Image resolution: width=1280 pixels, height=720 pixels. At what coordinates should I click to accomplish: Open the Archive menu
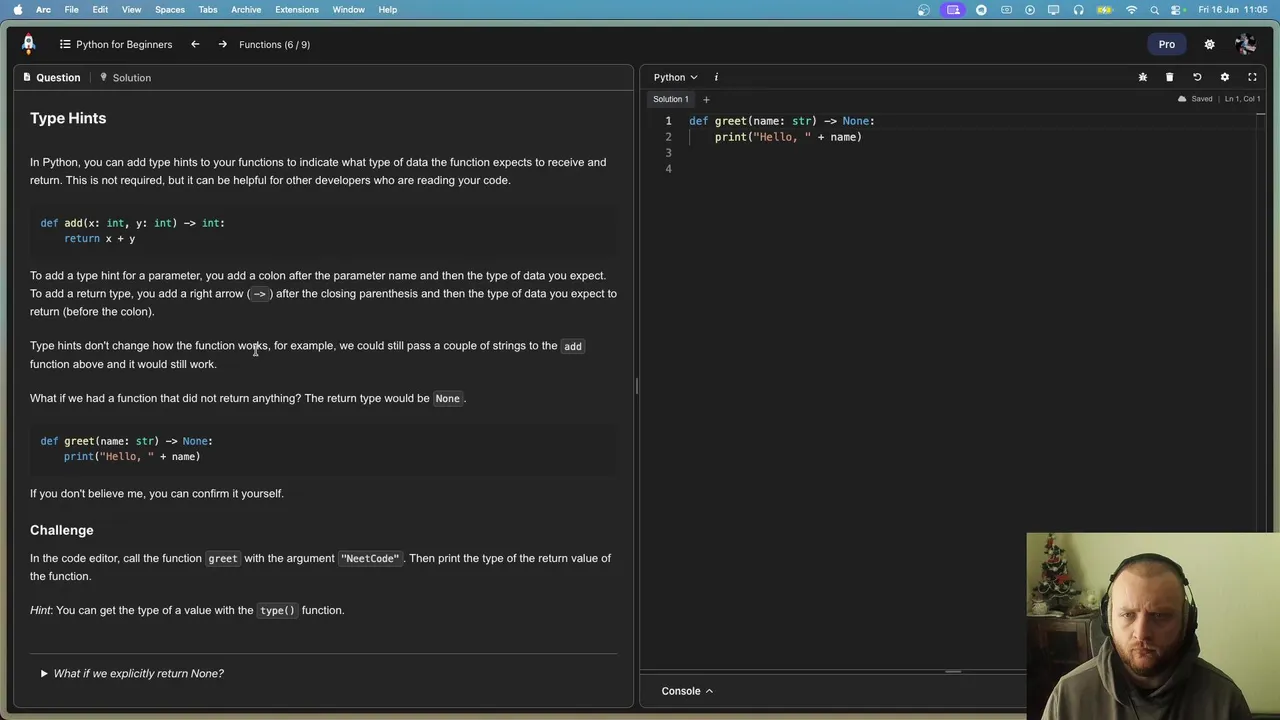click(246, 9)
